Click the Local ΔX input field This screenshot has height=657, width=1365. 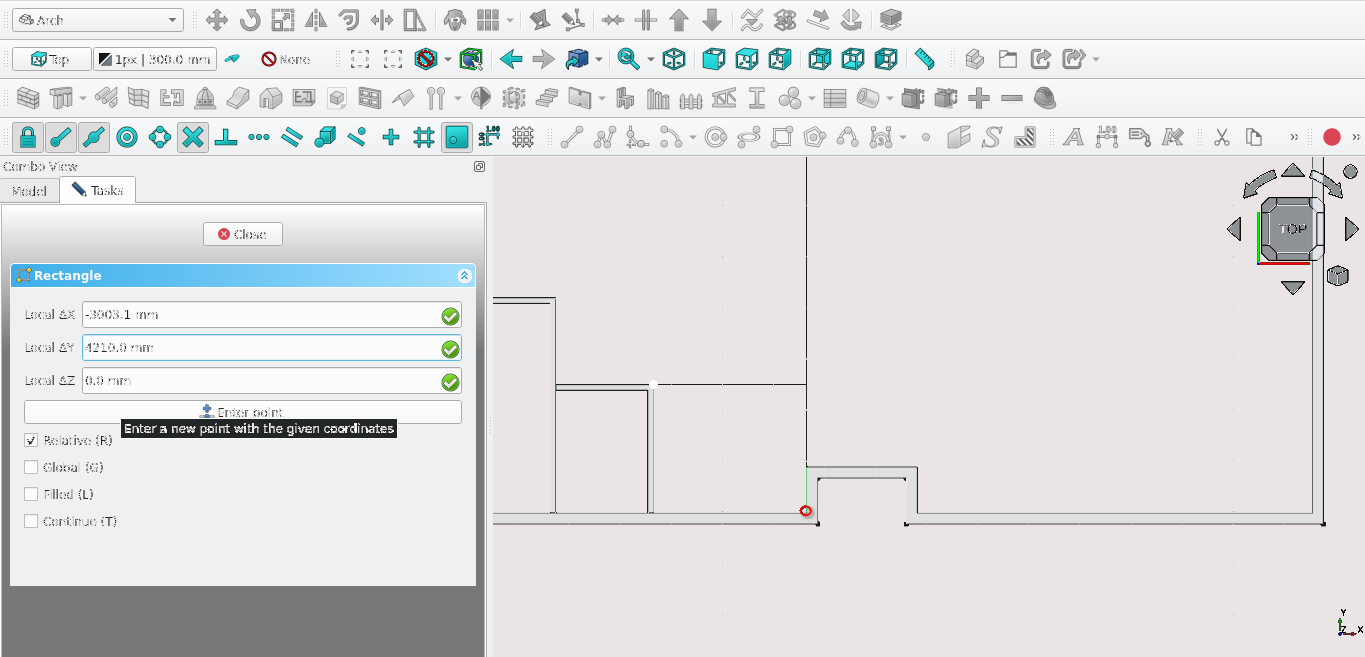tap(261, 315)
